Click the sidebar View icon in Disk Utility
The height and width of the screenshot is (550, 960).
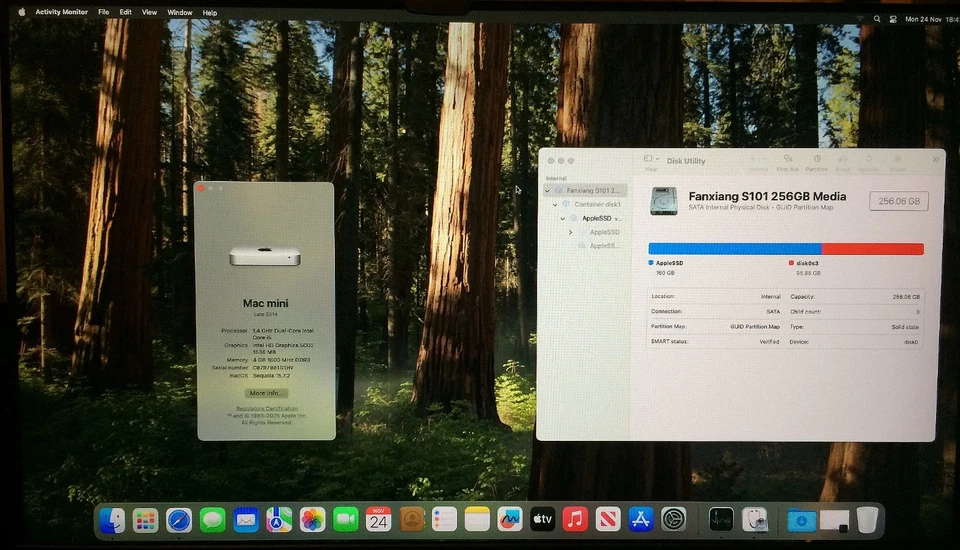click(648, 159)
